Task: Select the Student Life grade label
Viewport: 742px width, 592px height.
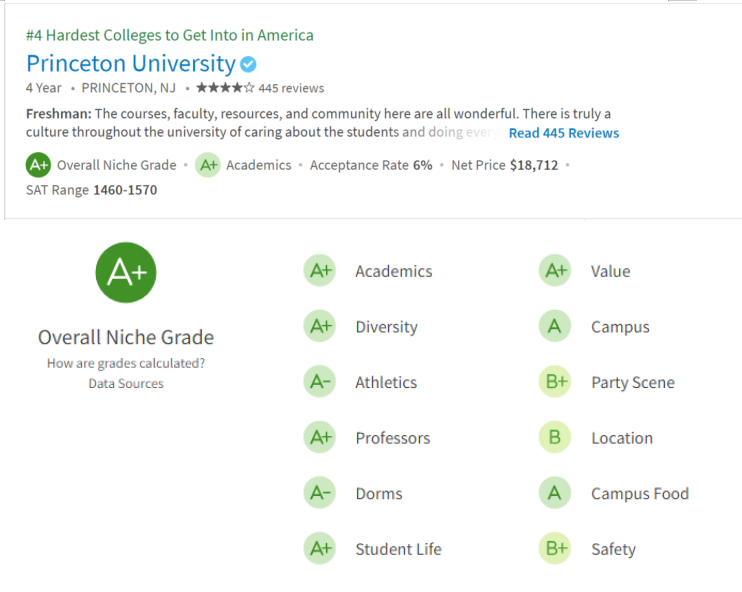Action: point(398,549)
